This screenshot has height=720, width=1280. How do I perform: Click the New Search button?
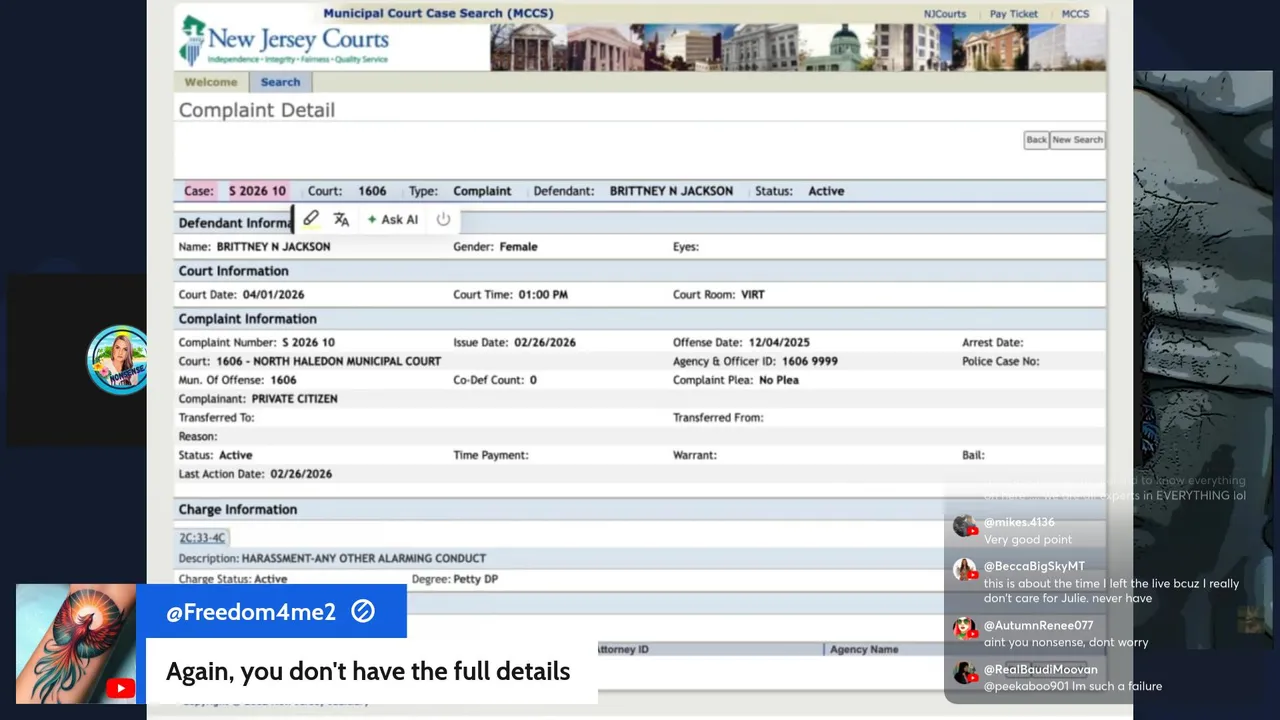[1077, 140]
